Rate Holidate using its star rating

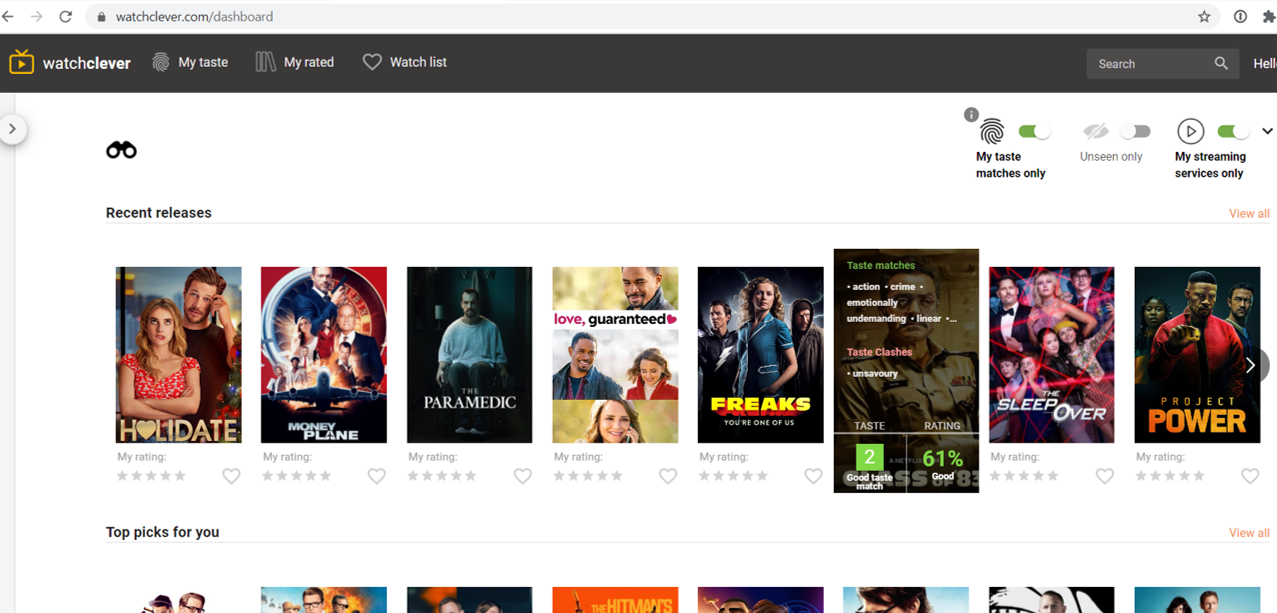[151, 476]
